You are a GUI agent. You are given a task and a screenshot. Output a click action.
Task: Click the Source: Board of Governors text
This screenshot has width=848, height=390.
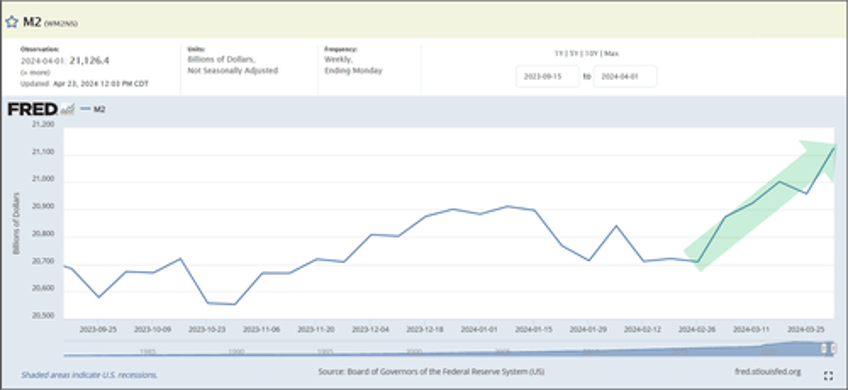click(x=431, y=372)
